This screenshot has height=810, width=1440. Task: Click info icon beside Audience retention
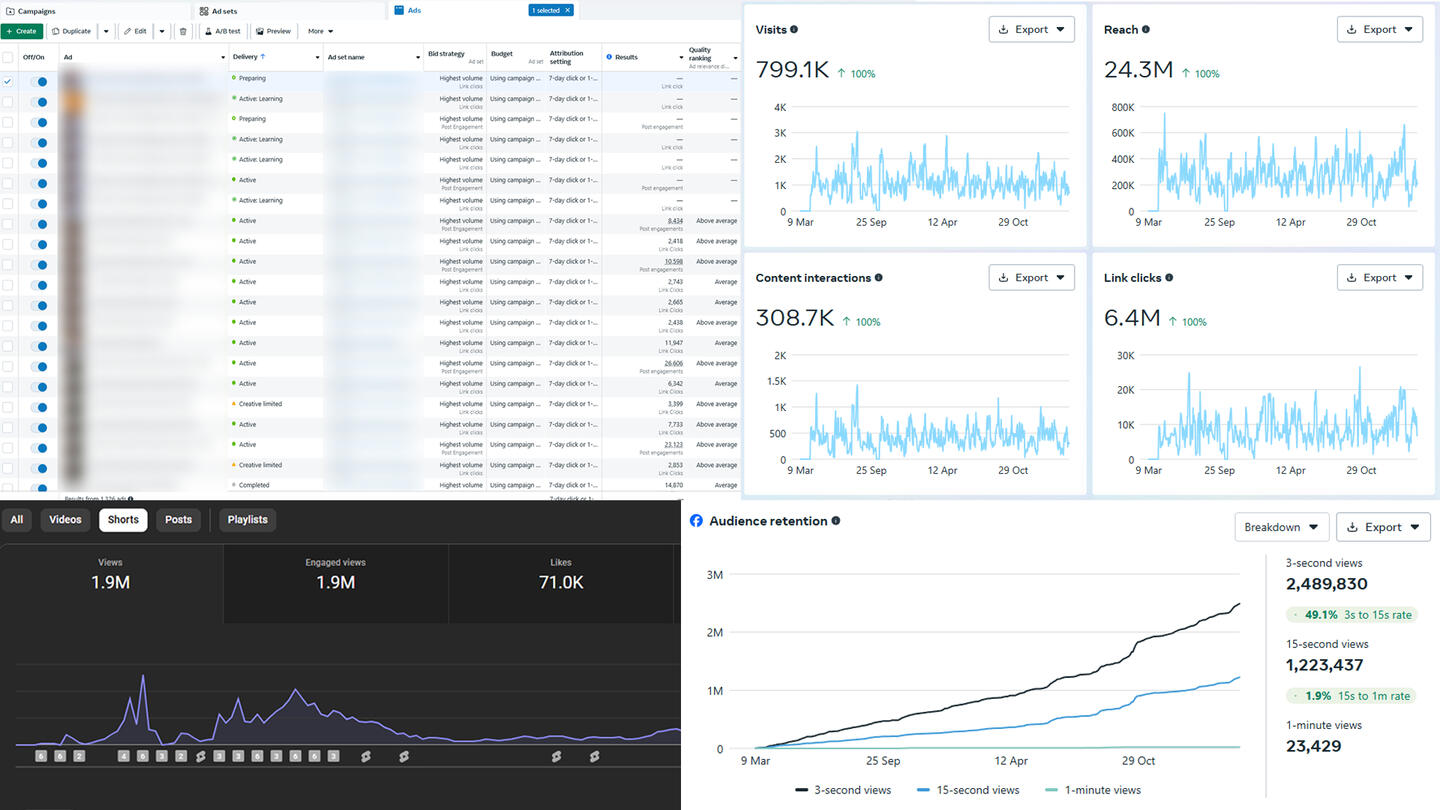click(x=836, y=521)
